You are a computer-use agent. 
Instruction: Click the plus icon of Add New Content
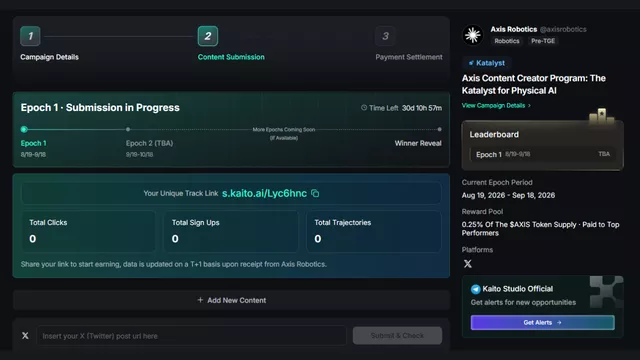pos(200,300)
